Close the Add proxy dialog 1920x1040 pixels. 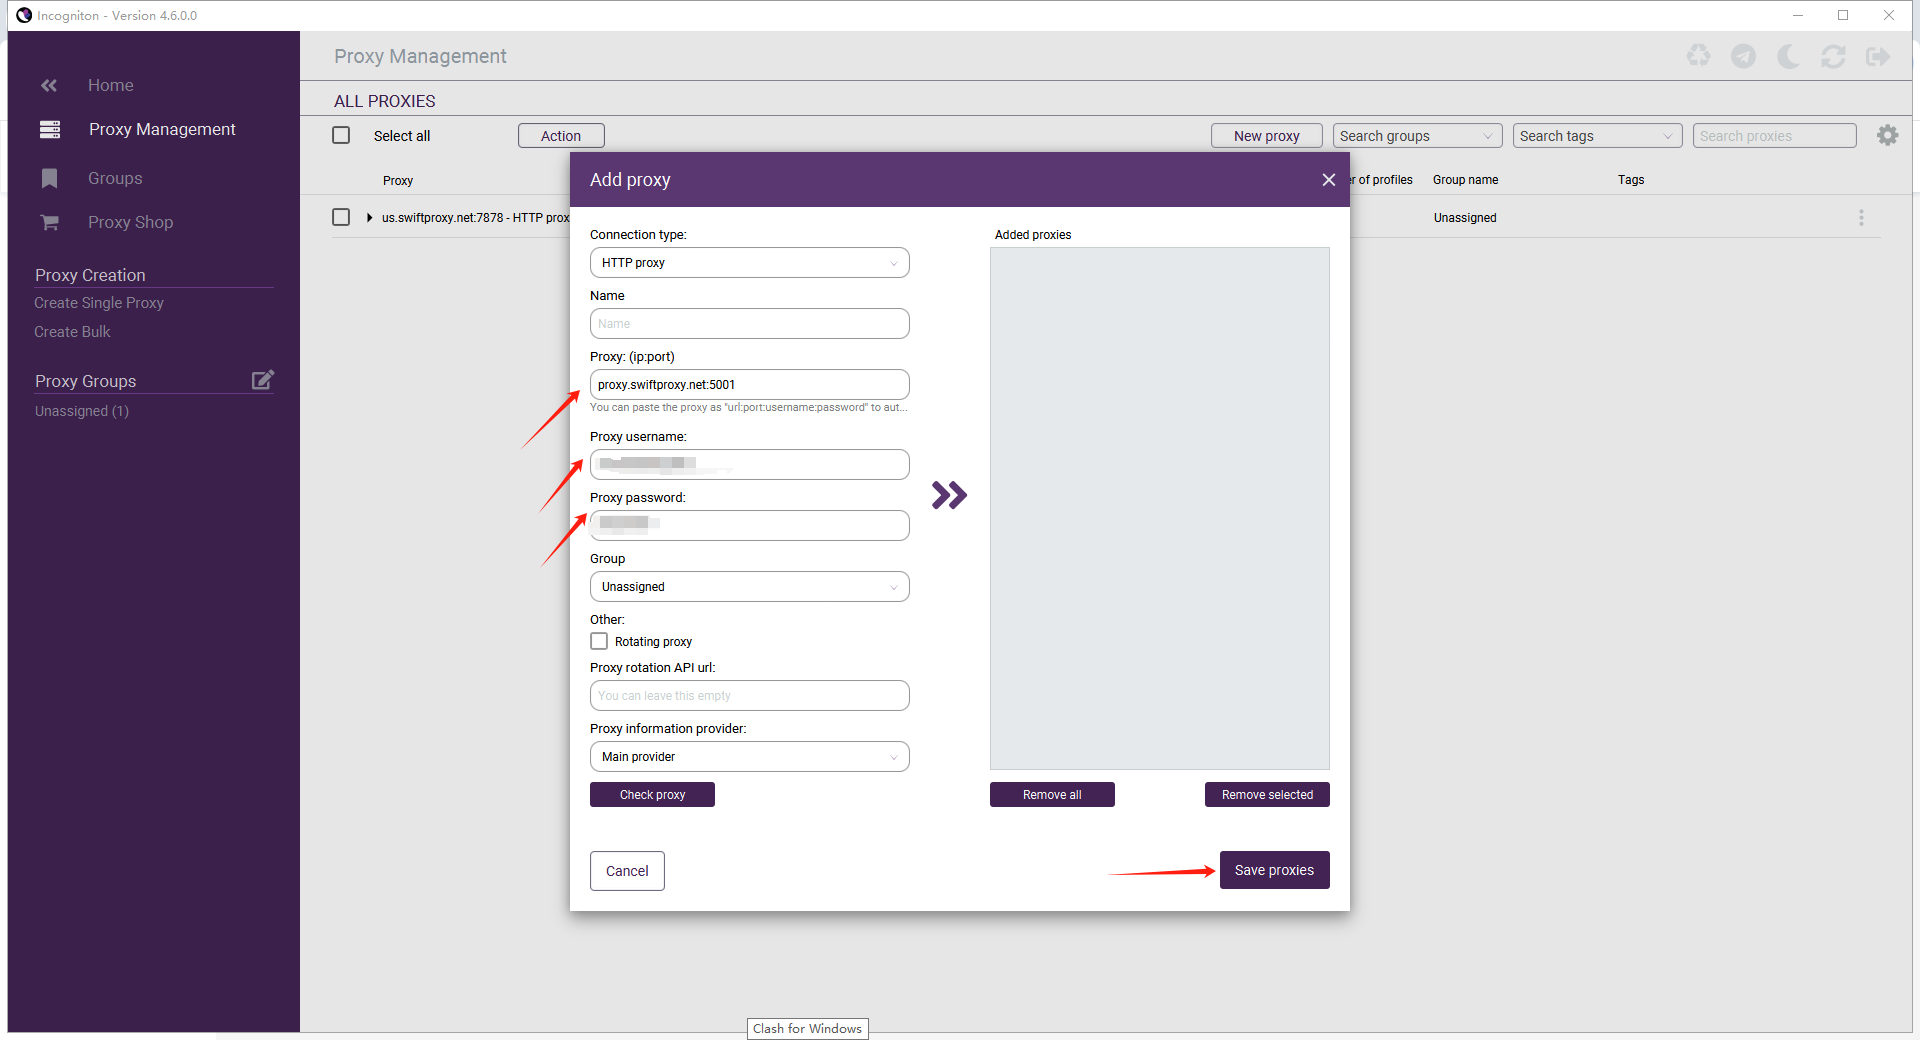pyautogui.click(x=1328, y=180)
